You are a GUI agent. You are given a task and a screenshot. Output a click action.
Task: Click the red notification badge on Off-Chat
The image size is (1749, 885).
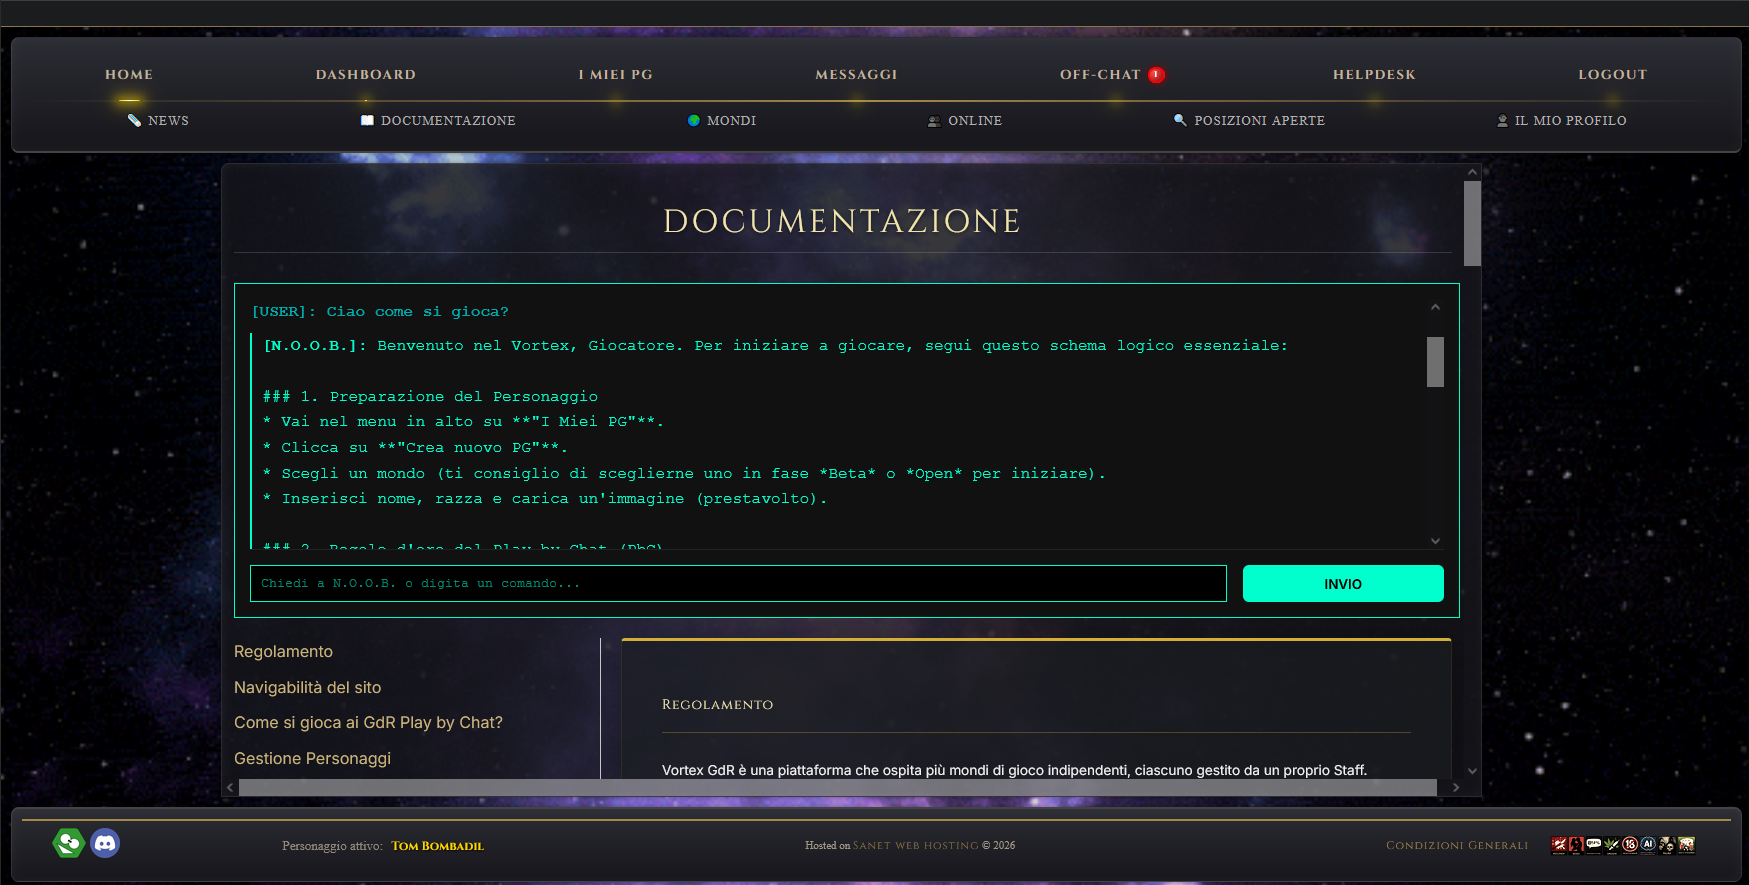click(1156, 74)
